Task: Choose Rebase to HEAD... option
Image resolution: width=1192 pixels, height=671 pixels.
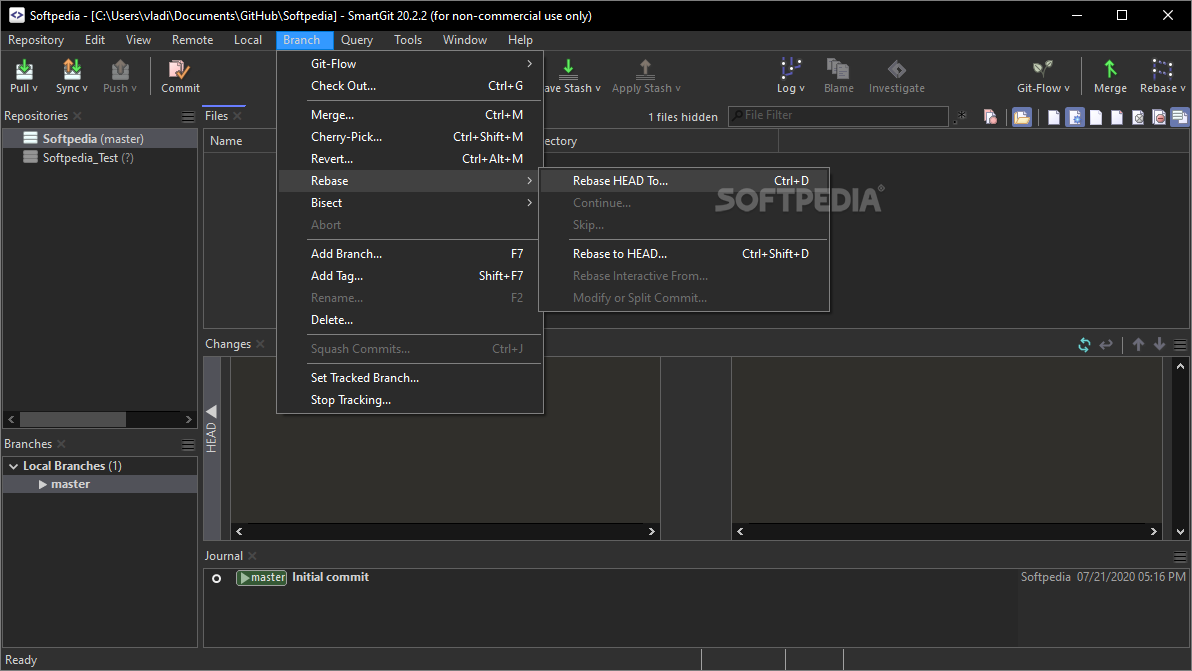Action: pyautogui.click(x=684, y=254)
